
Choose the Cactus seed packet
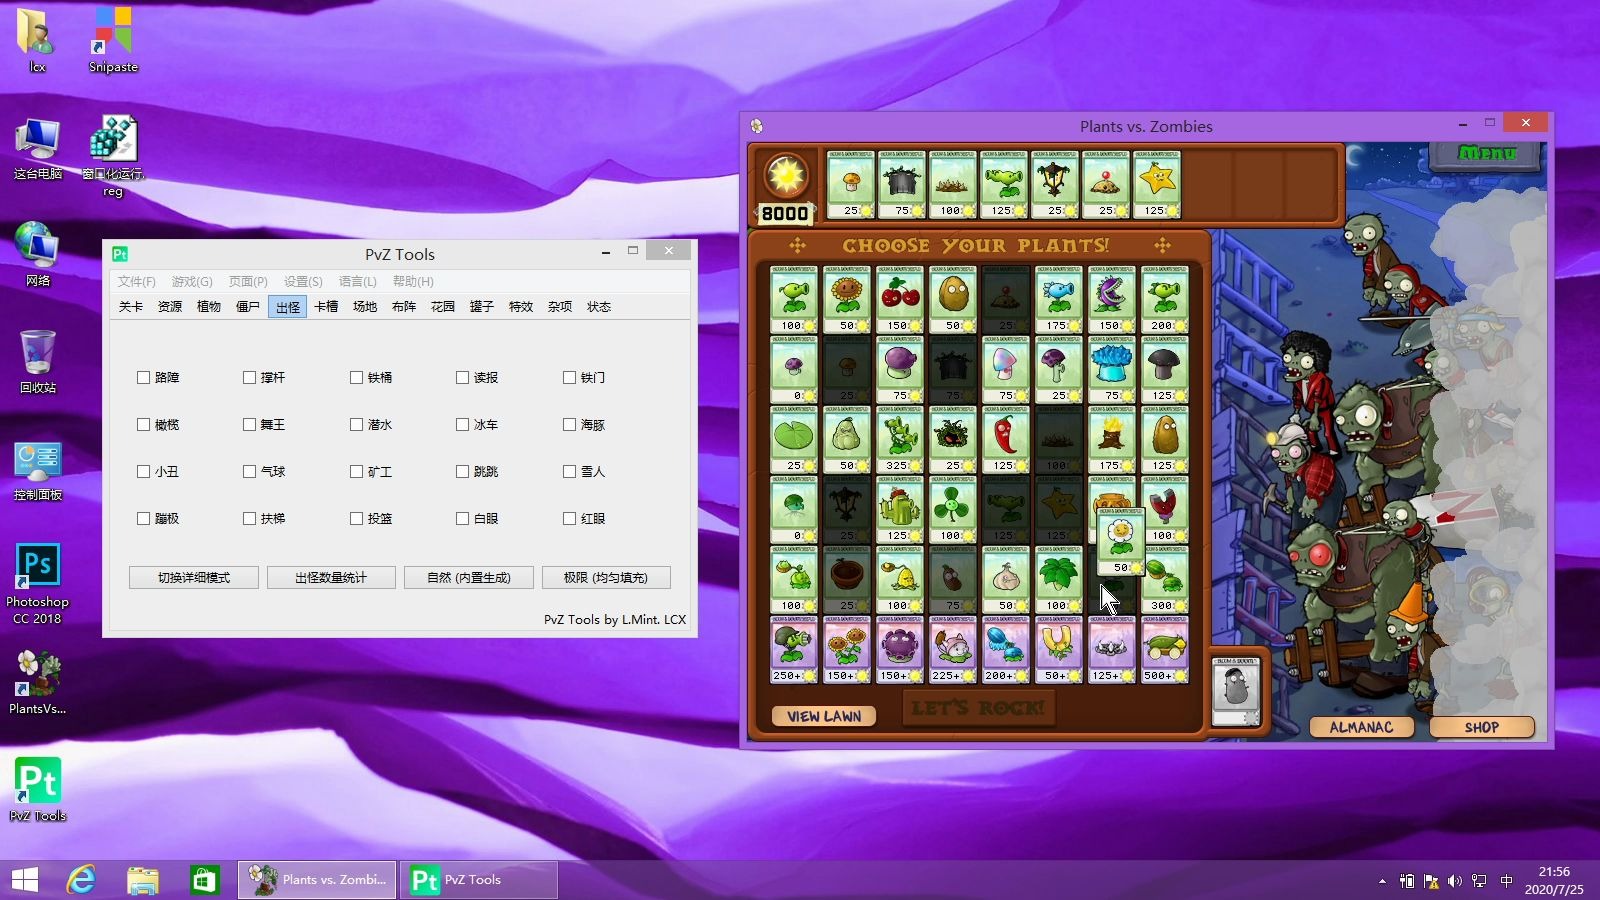point(900,509)
